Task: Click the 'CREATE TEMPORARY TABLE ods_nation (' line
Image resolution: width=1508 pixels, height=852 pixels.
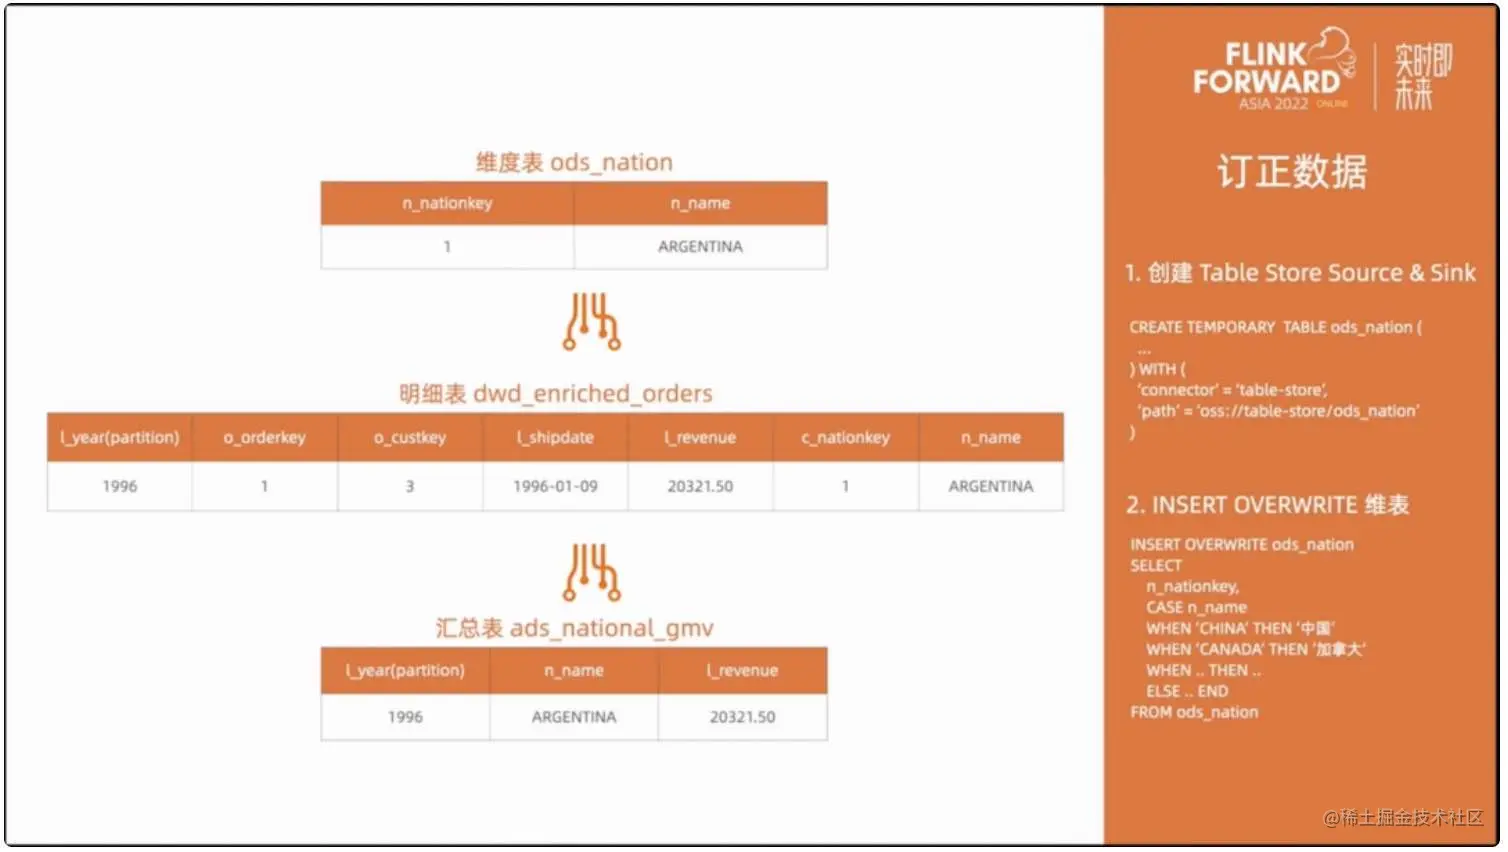Action: point(1275,327)
